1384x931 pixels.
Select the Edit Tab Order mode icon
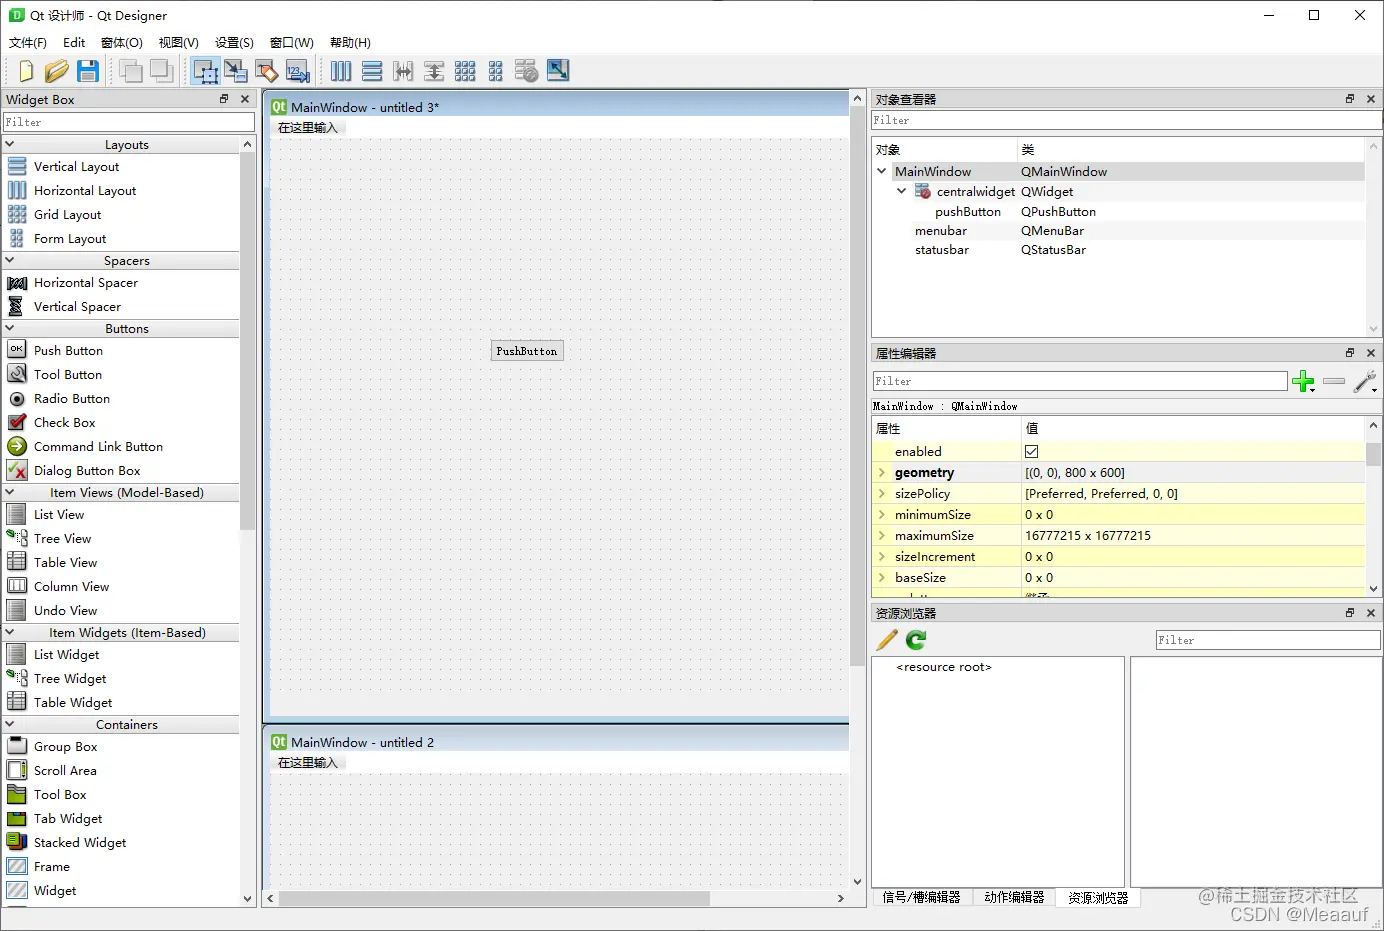pos(298,71)
